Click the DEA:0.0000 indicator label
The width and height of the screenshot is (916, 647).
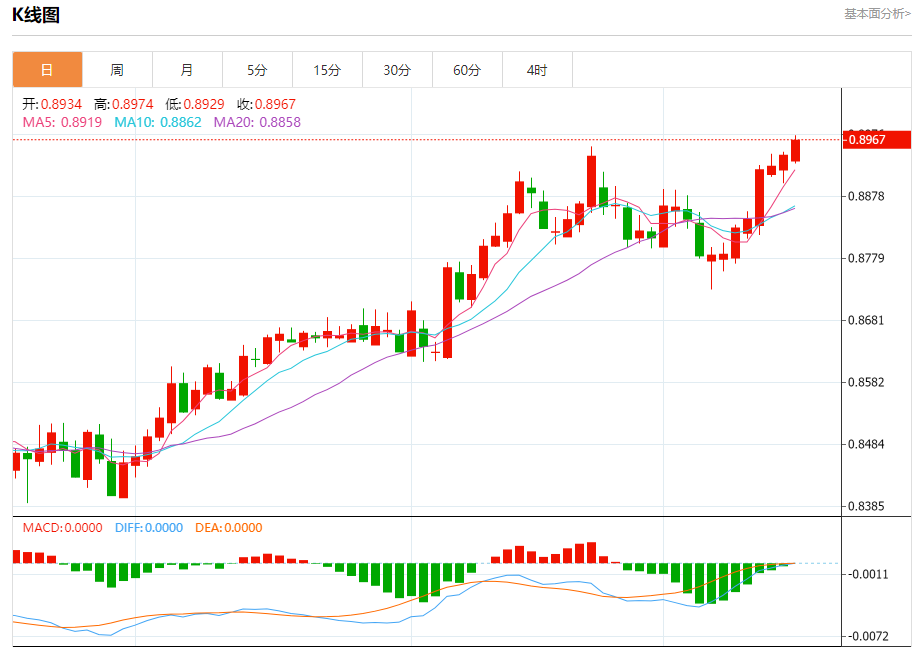click(228, 528)
